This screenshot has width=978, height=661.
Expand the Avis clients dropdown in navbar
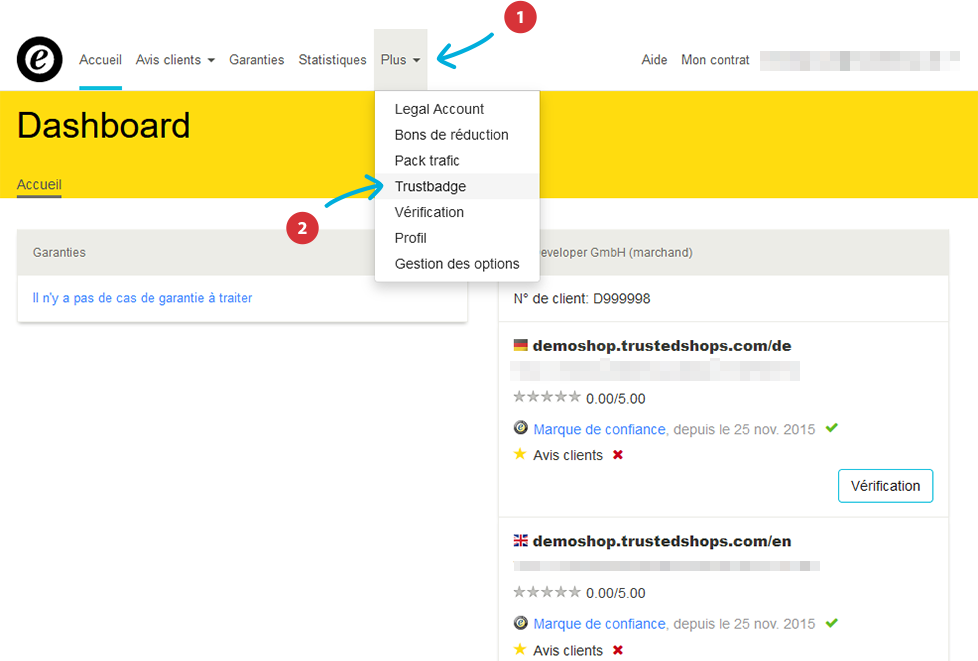(x=175, y=60)
